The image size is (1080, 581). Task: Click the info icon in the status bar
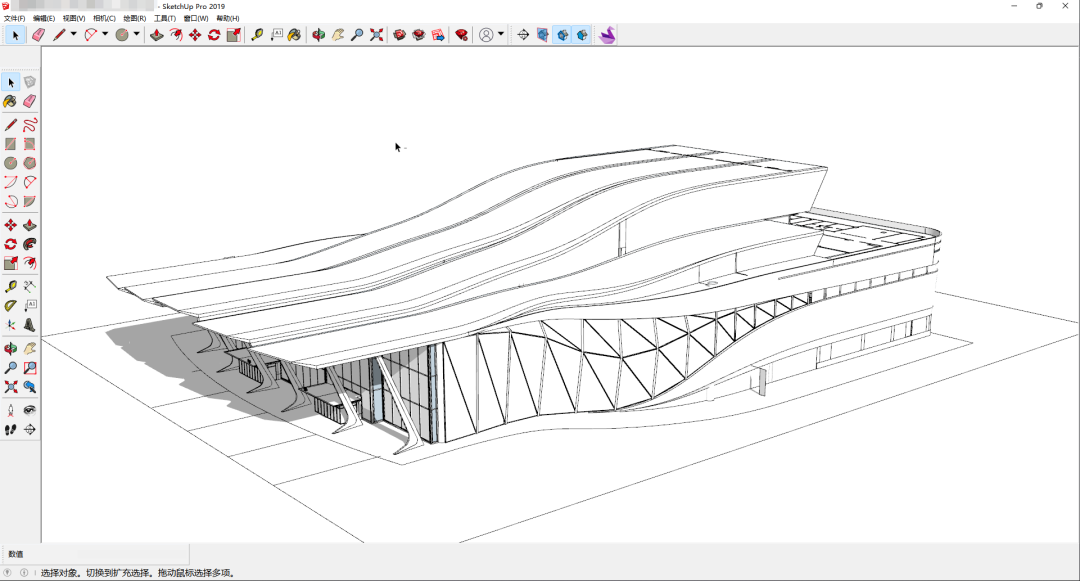[24, 573]
